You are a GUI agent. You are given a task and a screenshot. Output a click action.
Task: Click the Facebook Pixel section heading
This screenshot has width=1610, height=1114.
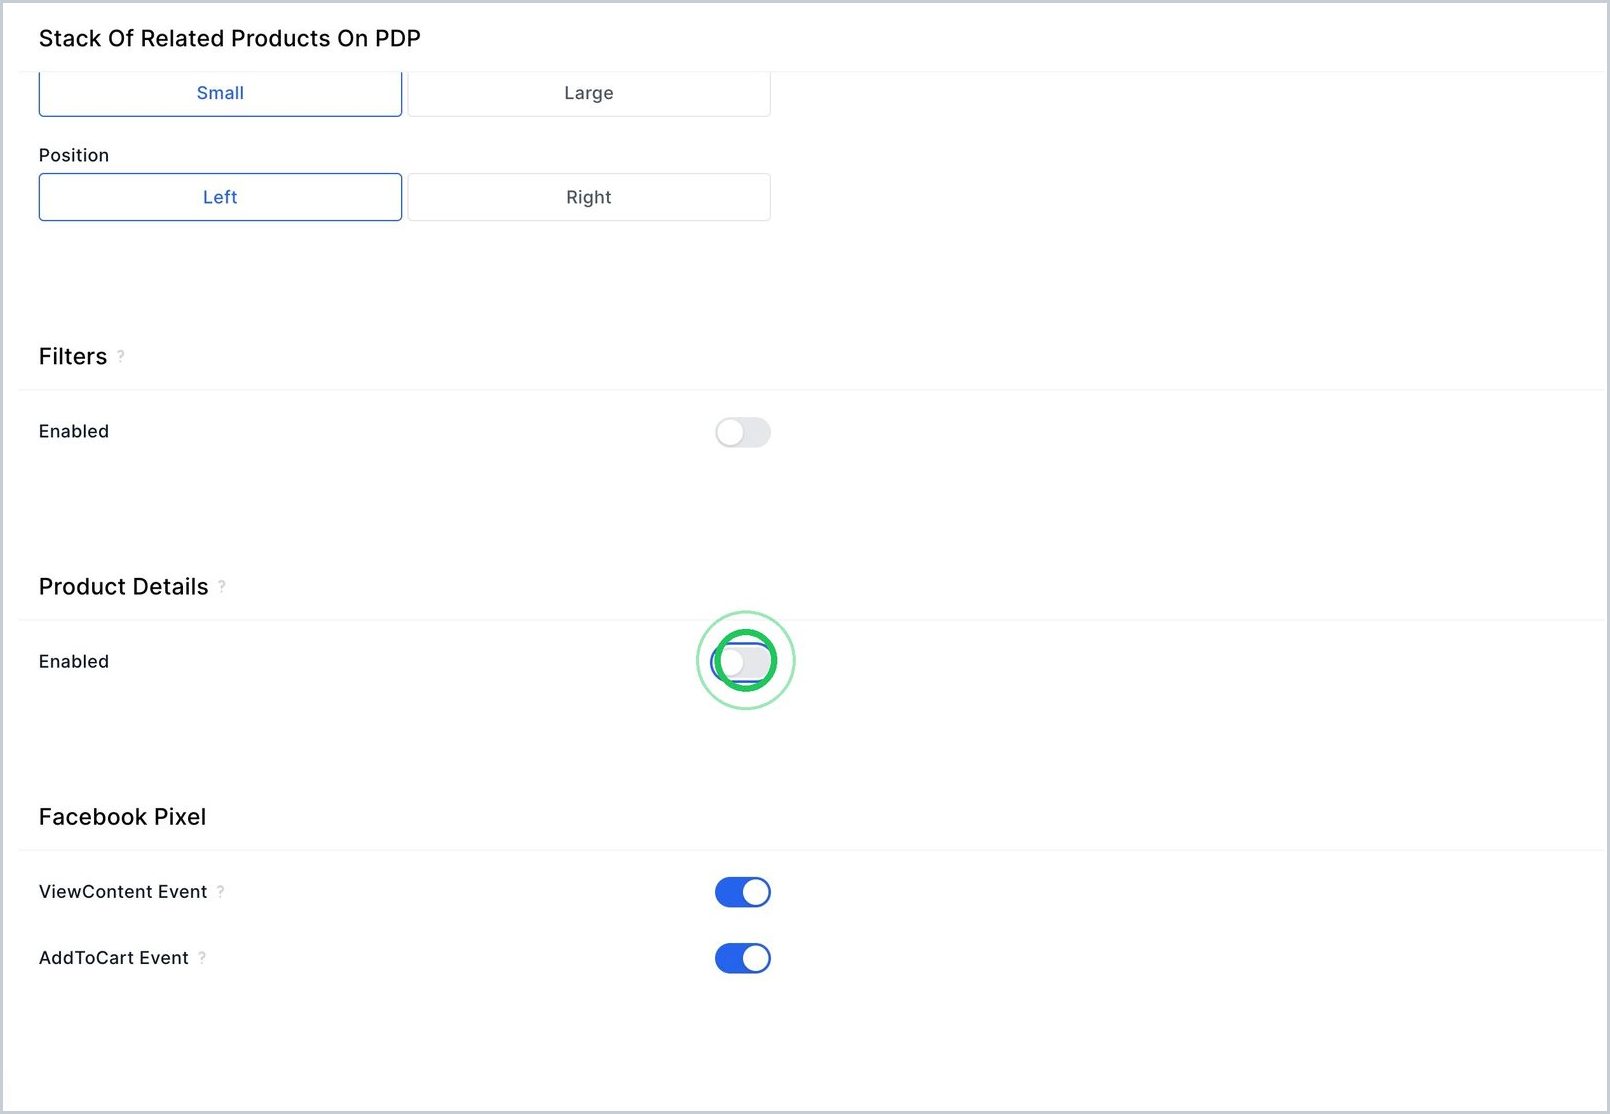tap(122, 817)
